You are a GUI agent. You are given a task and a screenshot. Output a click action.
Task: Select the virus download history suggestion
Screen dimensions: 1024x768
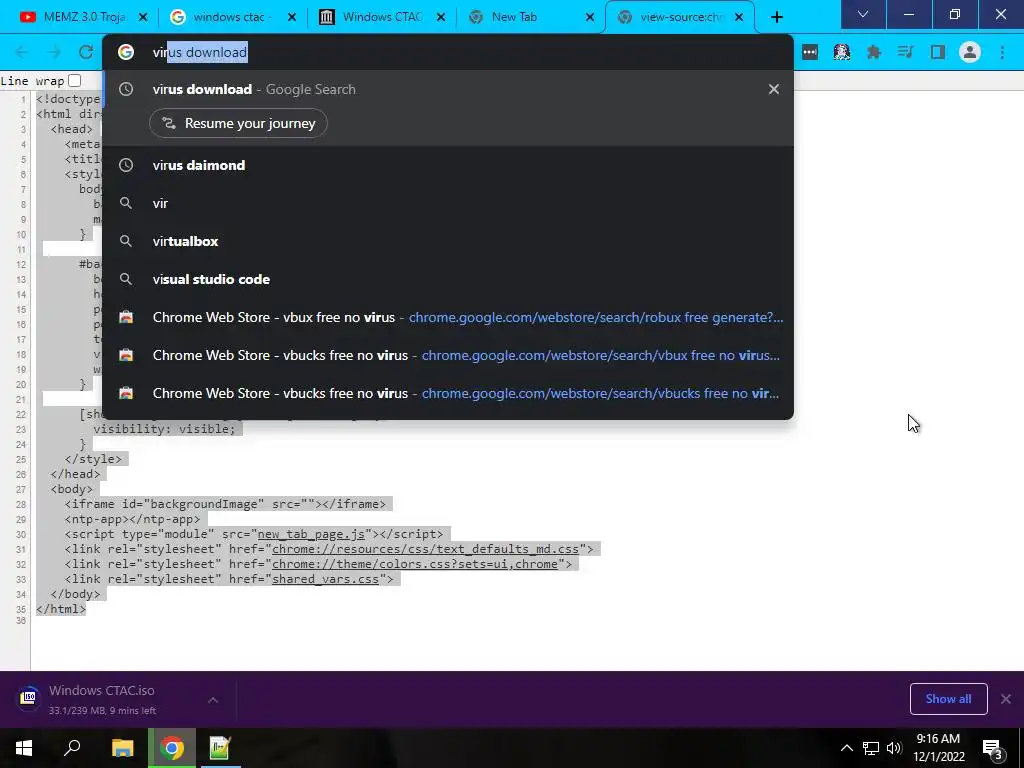(x=448, y=89)
